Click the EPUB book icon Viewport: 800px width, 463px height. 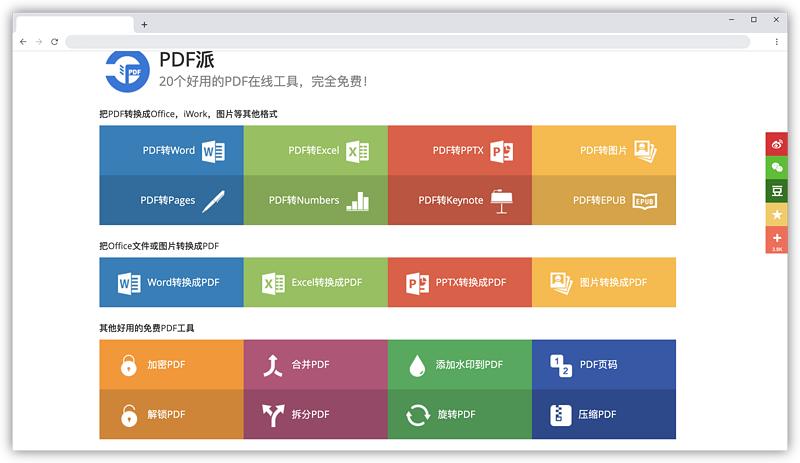(645, 201)
